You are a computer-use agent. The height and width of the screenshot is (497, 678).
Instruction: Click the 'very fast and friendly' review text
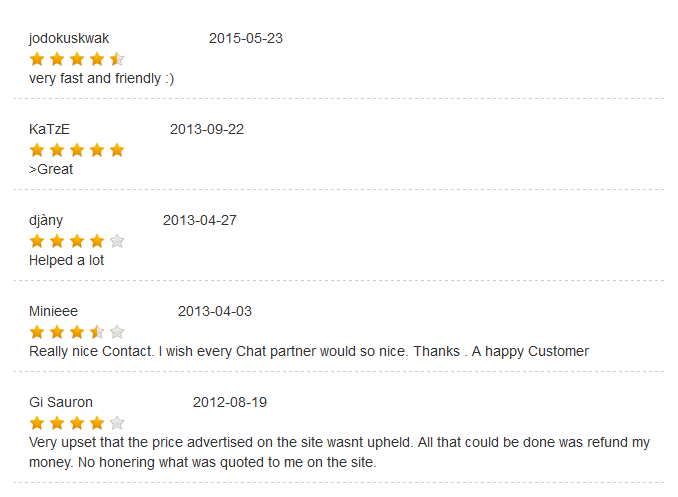pyautogui.click(x=101, y=78)
